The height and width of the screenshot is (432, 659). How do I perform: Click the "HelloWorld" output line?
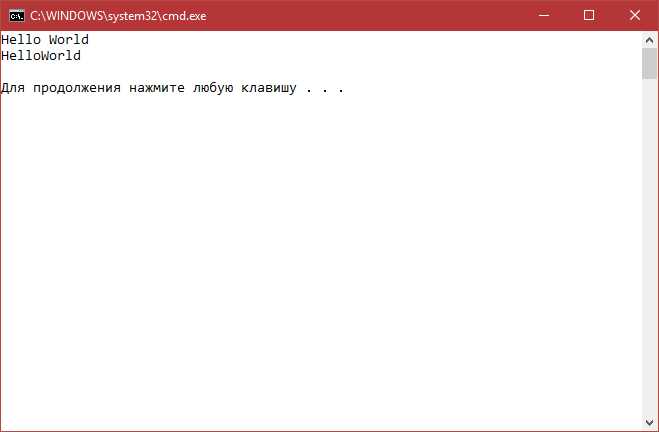(x=41, y=56)
